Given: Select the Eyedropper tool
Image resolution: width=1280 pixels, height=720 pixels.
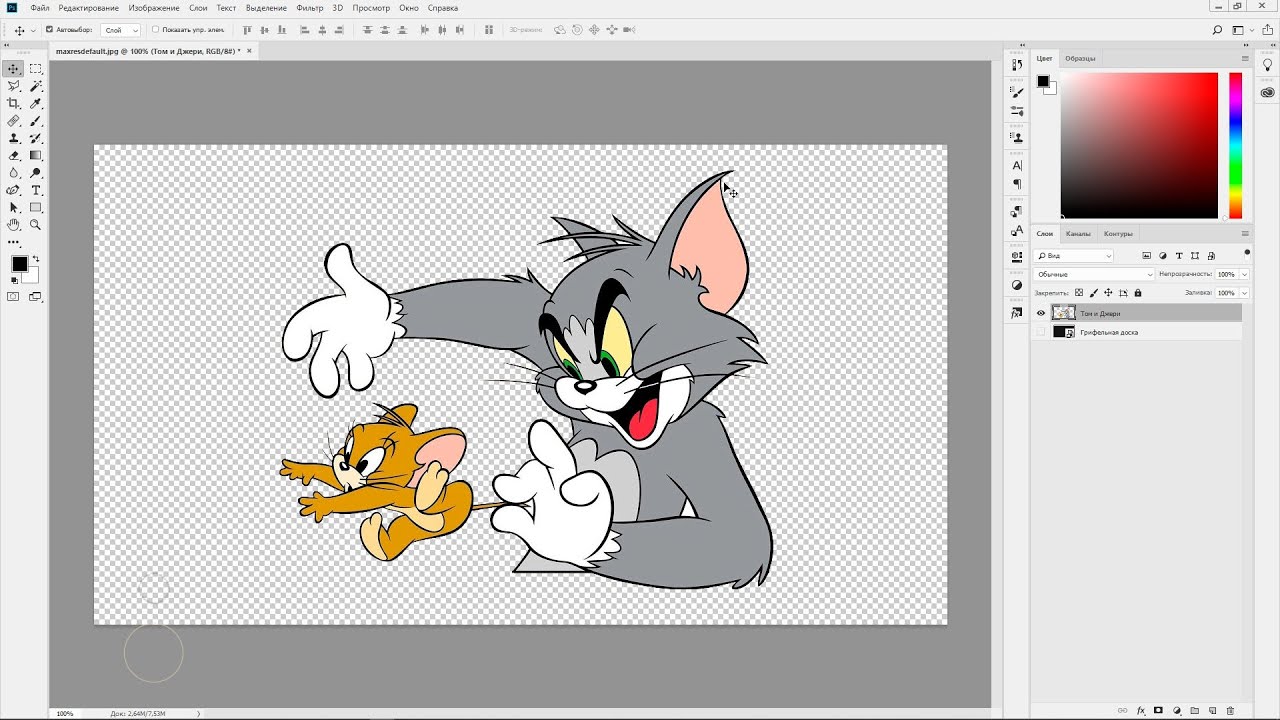Looking at the screenshot, I should coord(36,103).
